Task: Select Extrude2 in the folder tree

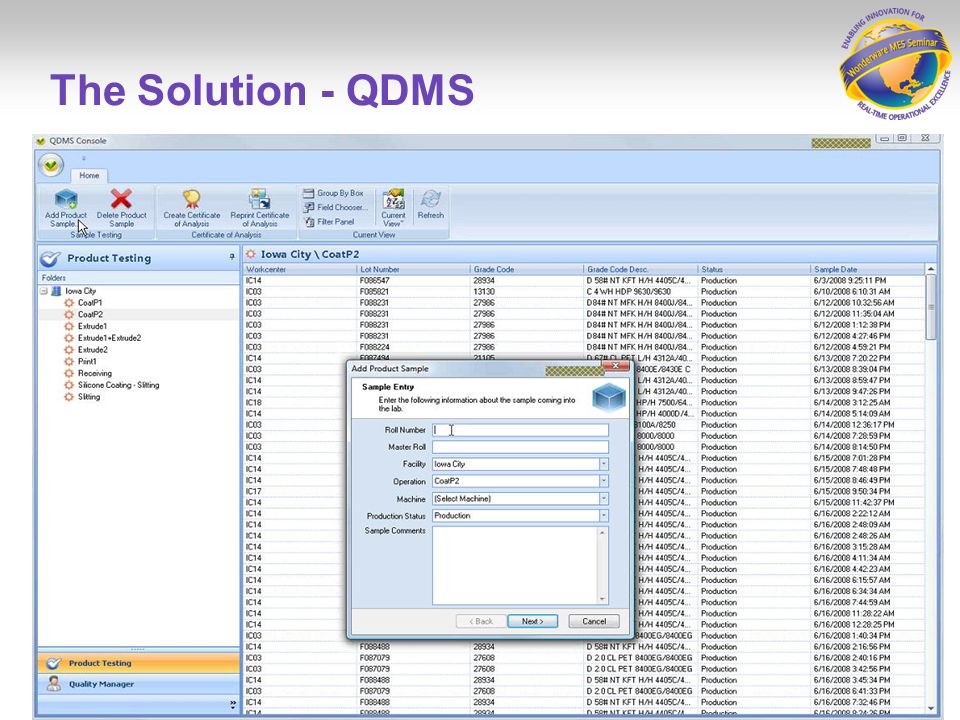Action: pyautogui.click(x=92, y=350)
